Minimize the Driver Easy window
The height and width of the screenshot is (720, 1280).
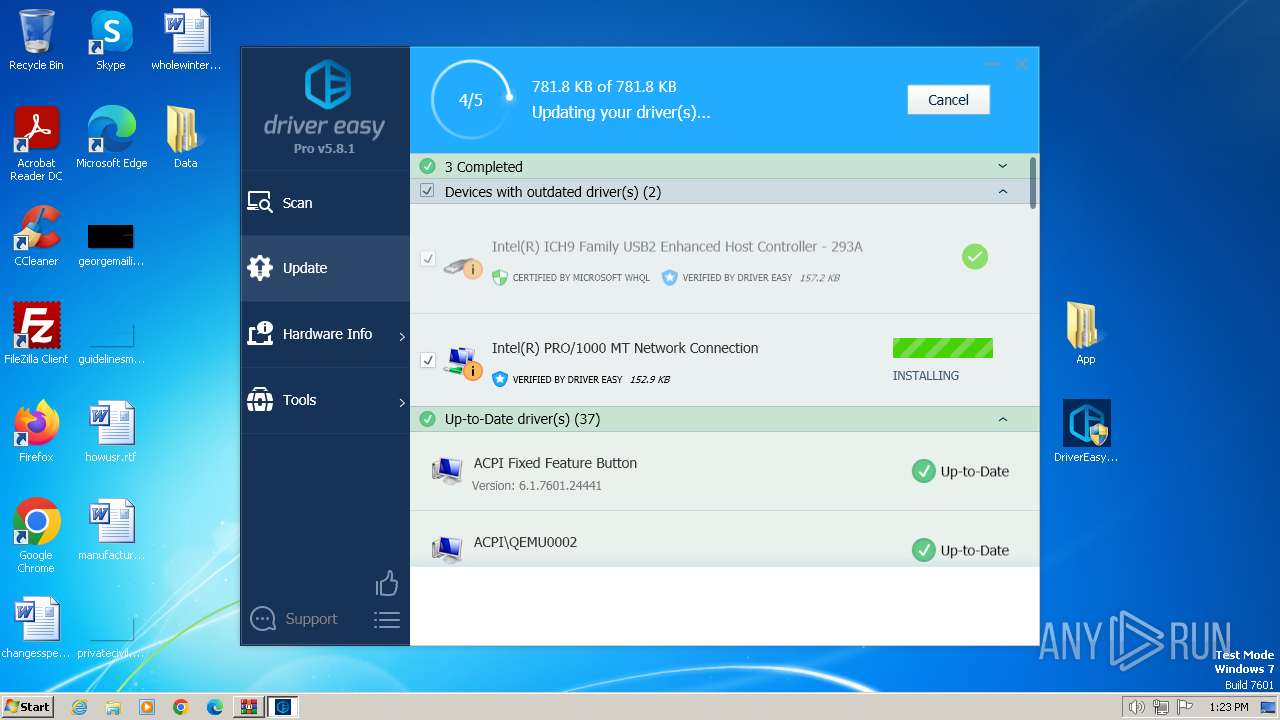point(992,64)
